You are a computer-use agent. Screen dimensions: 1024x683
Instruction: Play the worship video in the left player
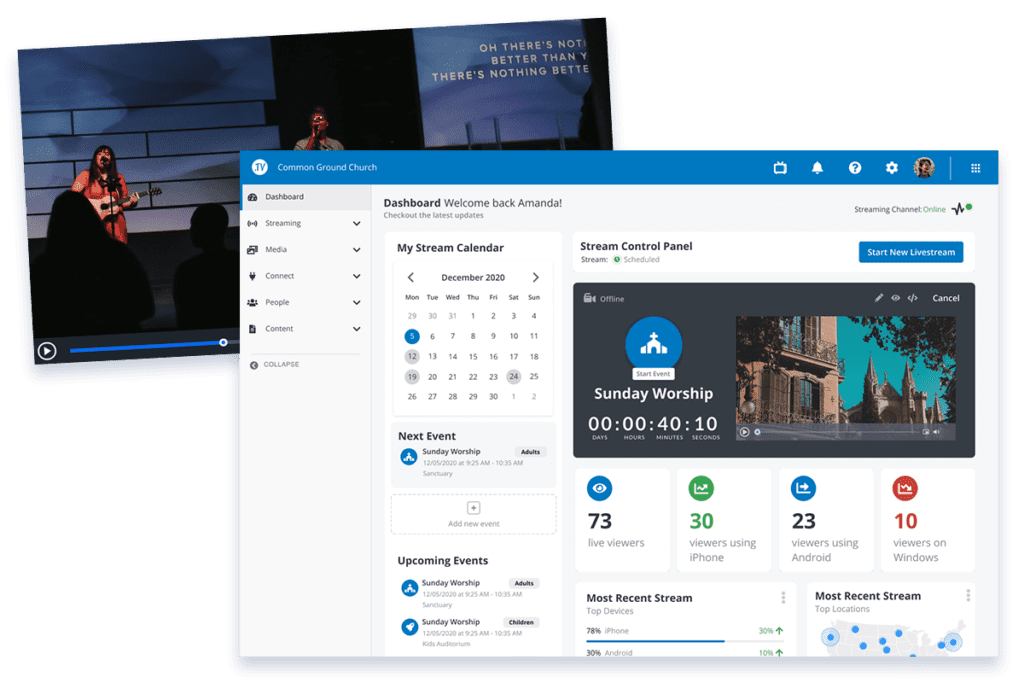pyautogui.click(x=46, y=352)
